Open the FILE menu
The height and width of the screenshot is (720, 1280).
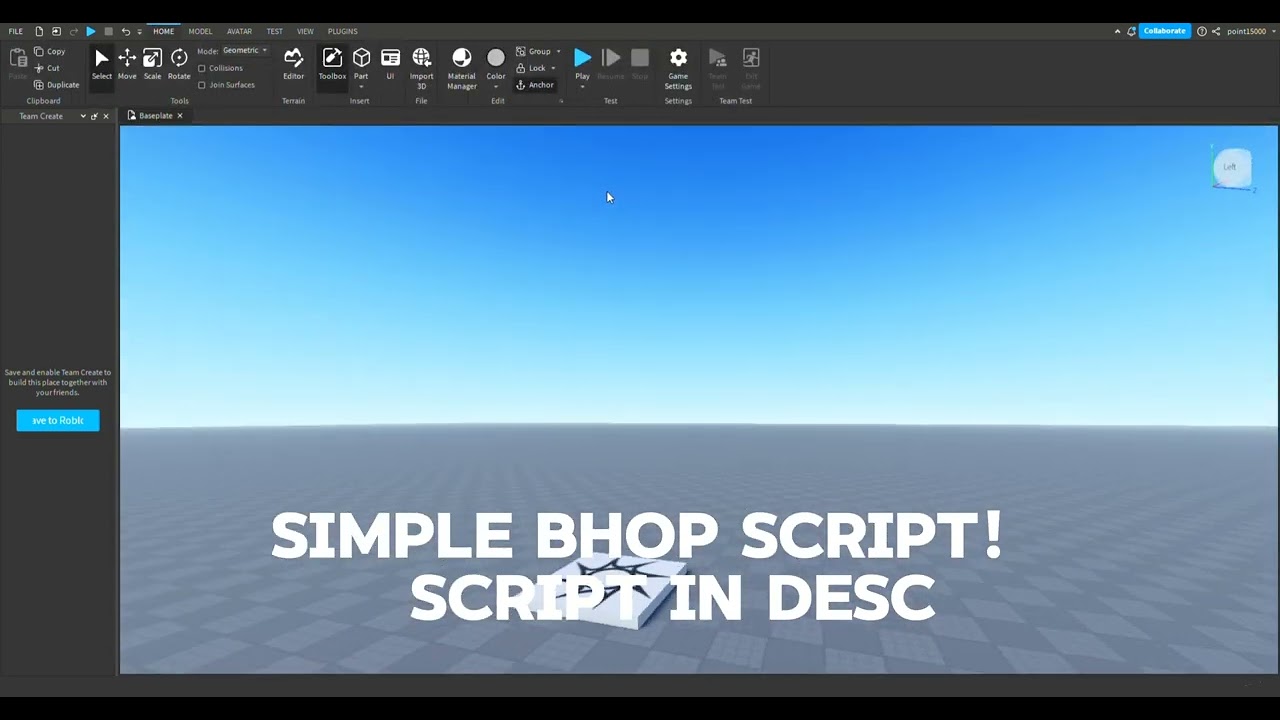pyautogui.click(x=16, y=31)
